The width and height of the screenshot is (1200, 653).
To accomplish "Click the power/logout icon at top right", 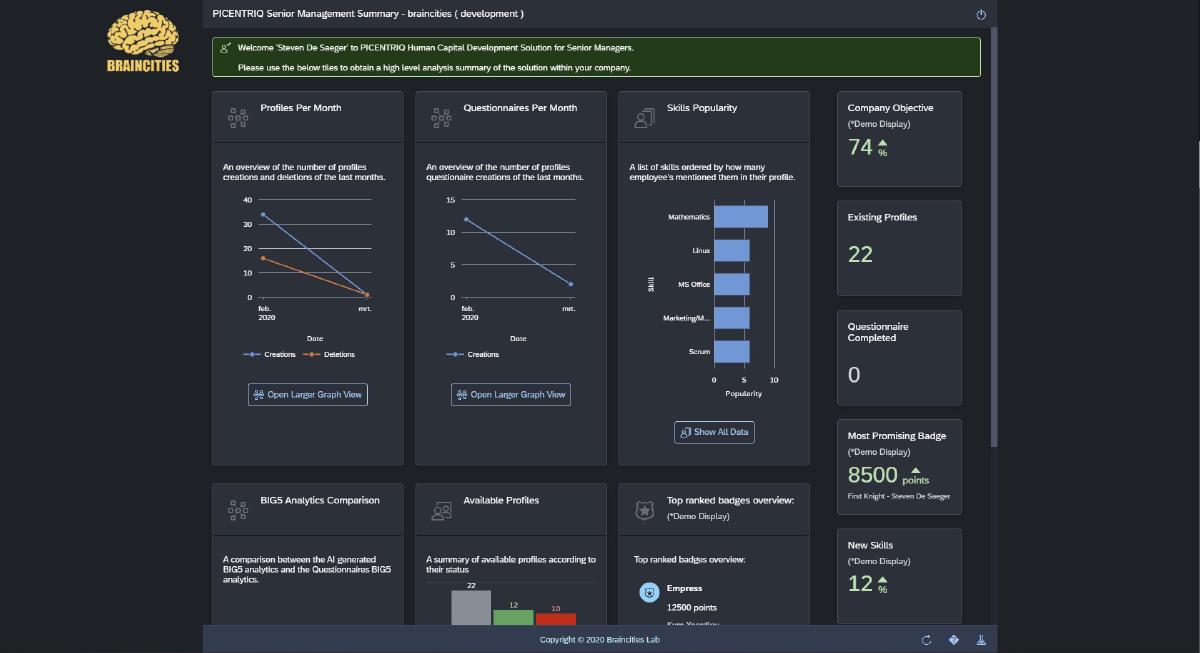I will (x=981, y=14).
